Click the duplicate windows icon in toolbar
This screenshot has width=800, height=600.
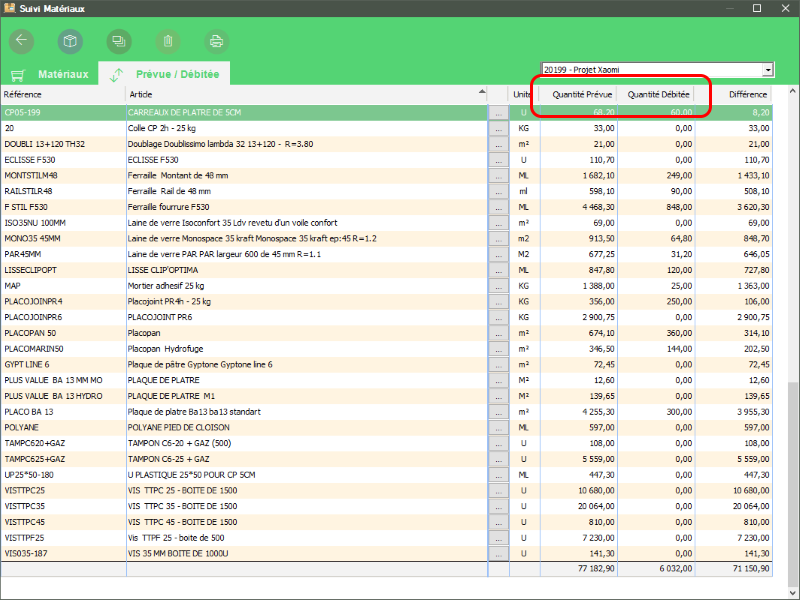pyautogui.click(x=119, y=41)
